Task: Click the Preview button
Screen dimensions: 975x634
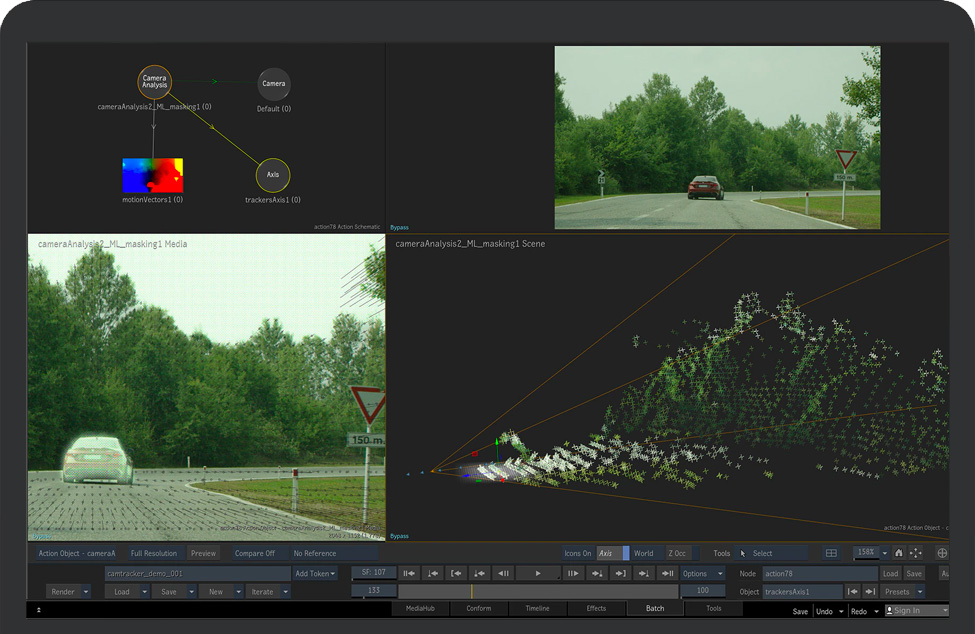Action: click(203, 553)
